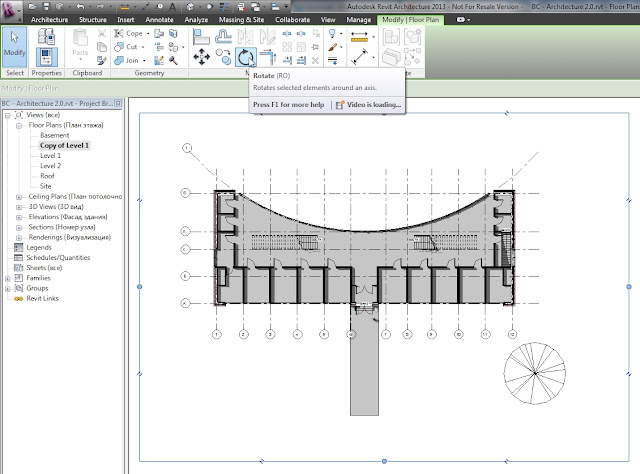Click the Match Type Properties icon
Image resolution: width=640 pixels, height=474 pixels.
click(102, 60)
